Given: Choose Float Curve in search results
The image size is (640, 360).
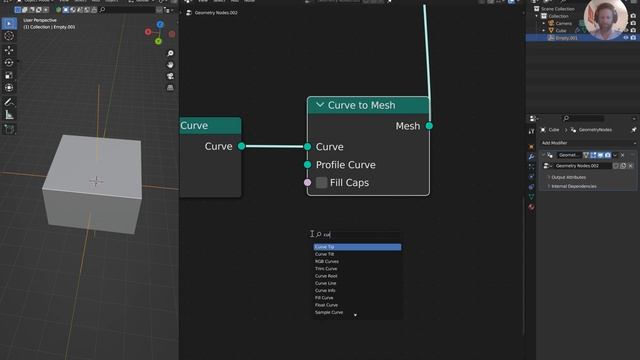Looking at the screenshot, I should point(357,305).
